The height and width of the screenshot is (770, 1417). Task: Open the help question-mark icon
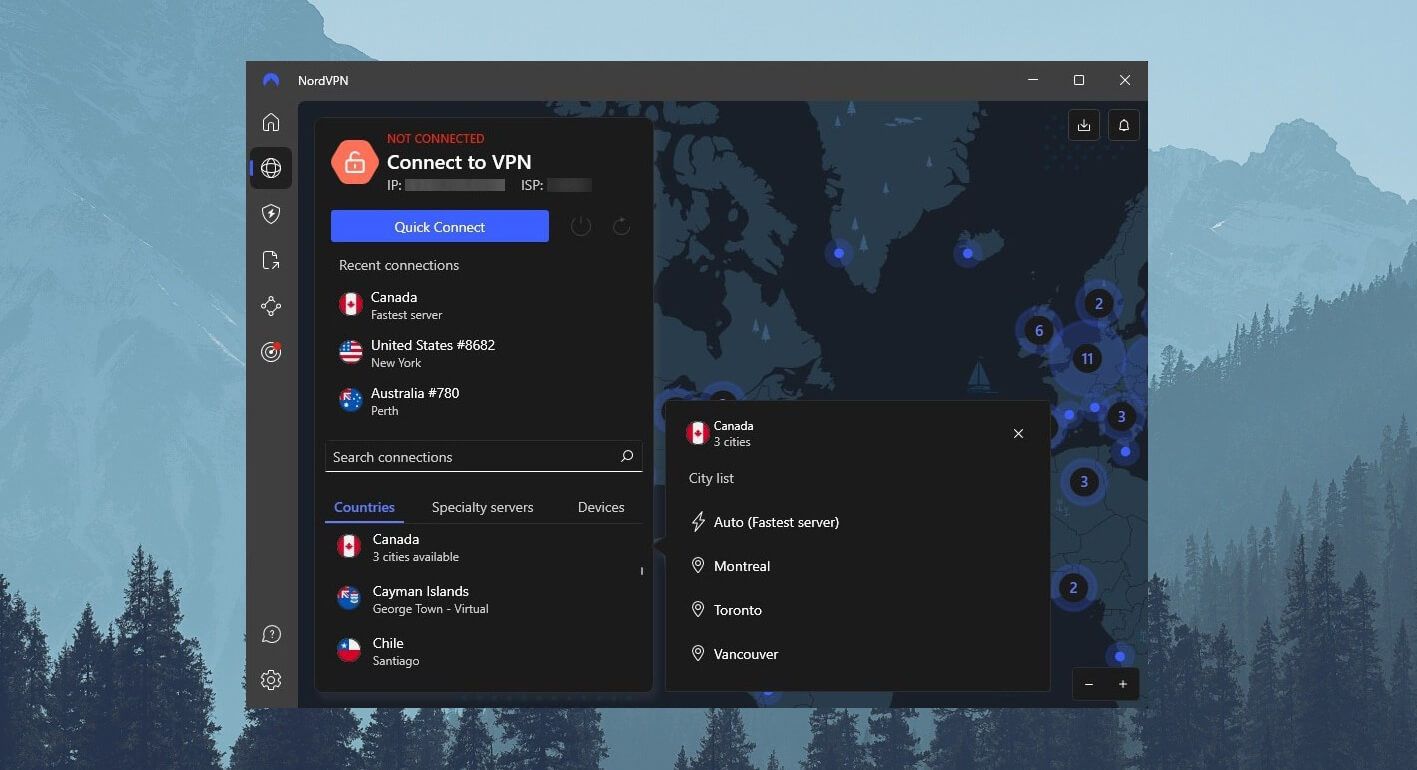[271, 634]
